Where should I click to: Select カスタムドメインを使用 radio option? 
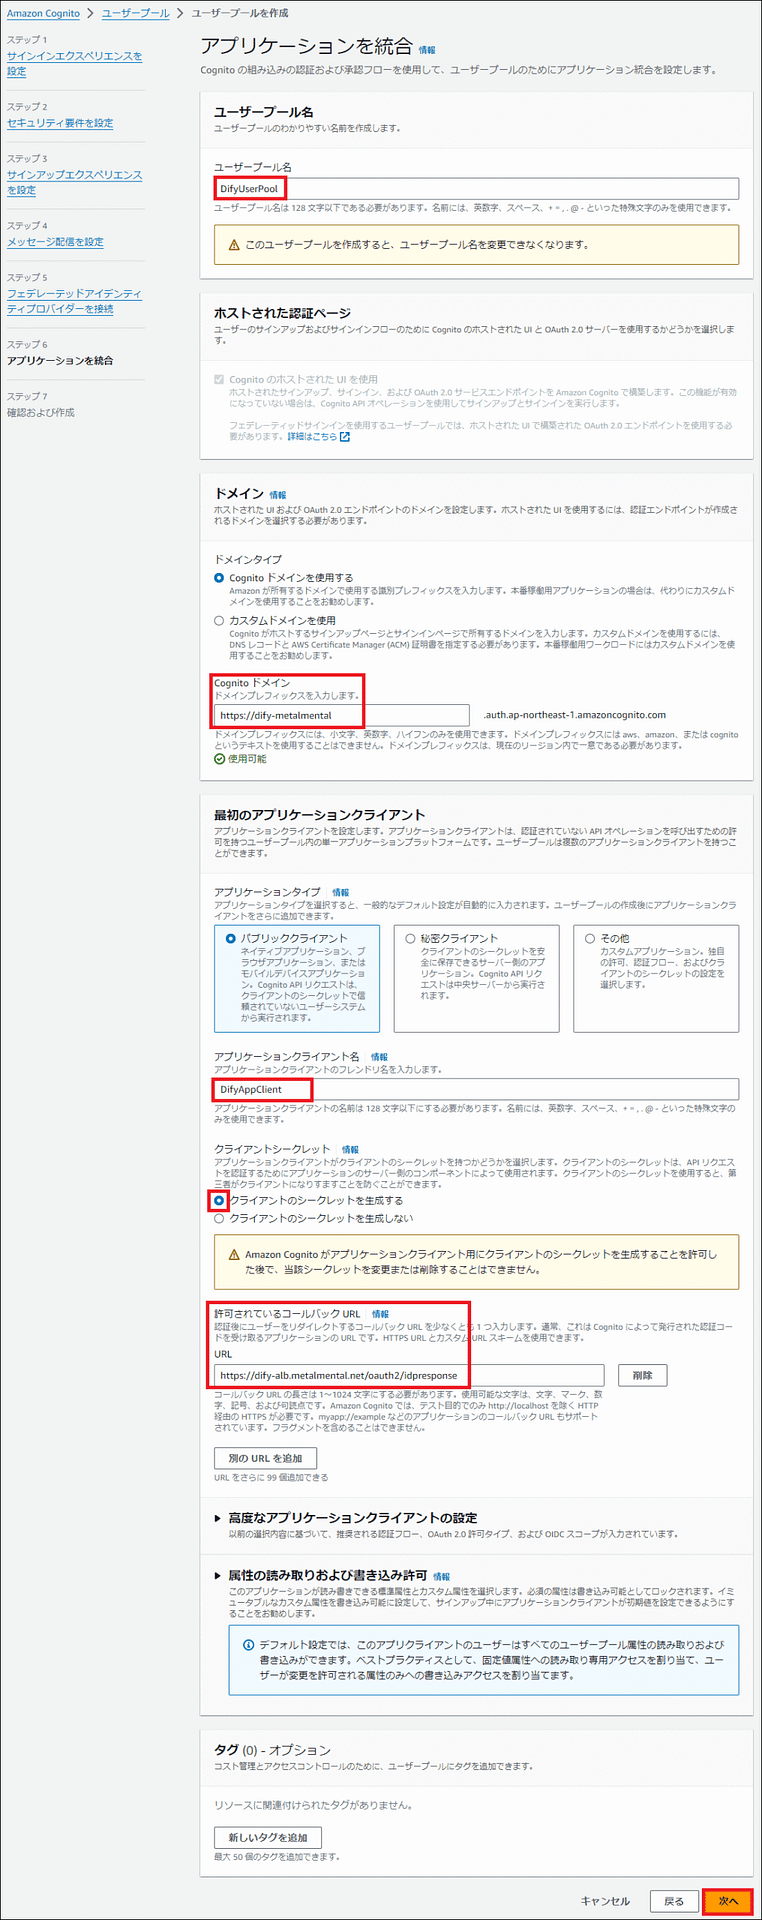pos(219,621)
